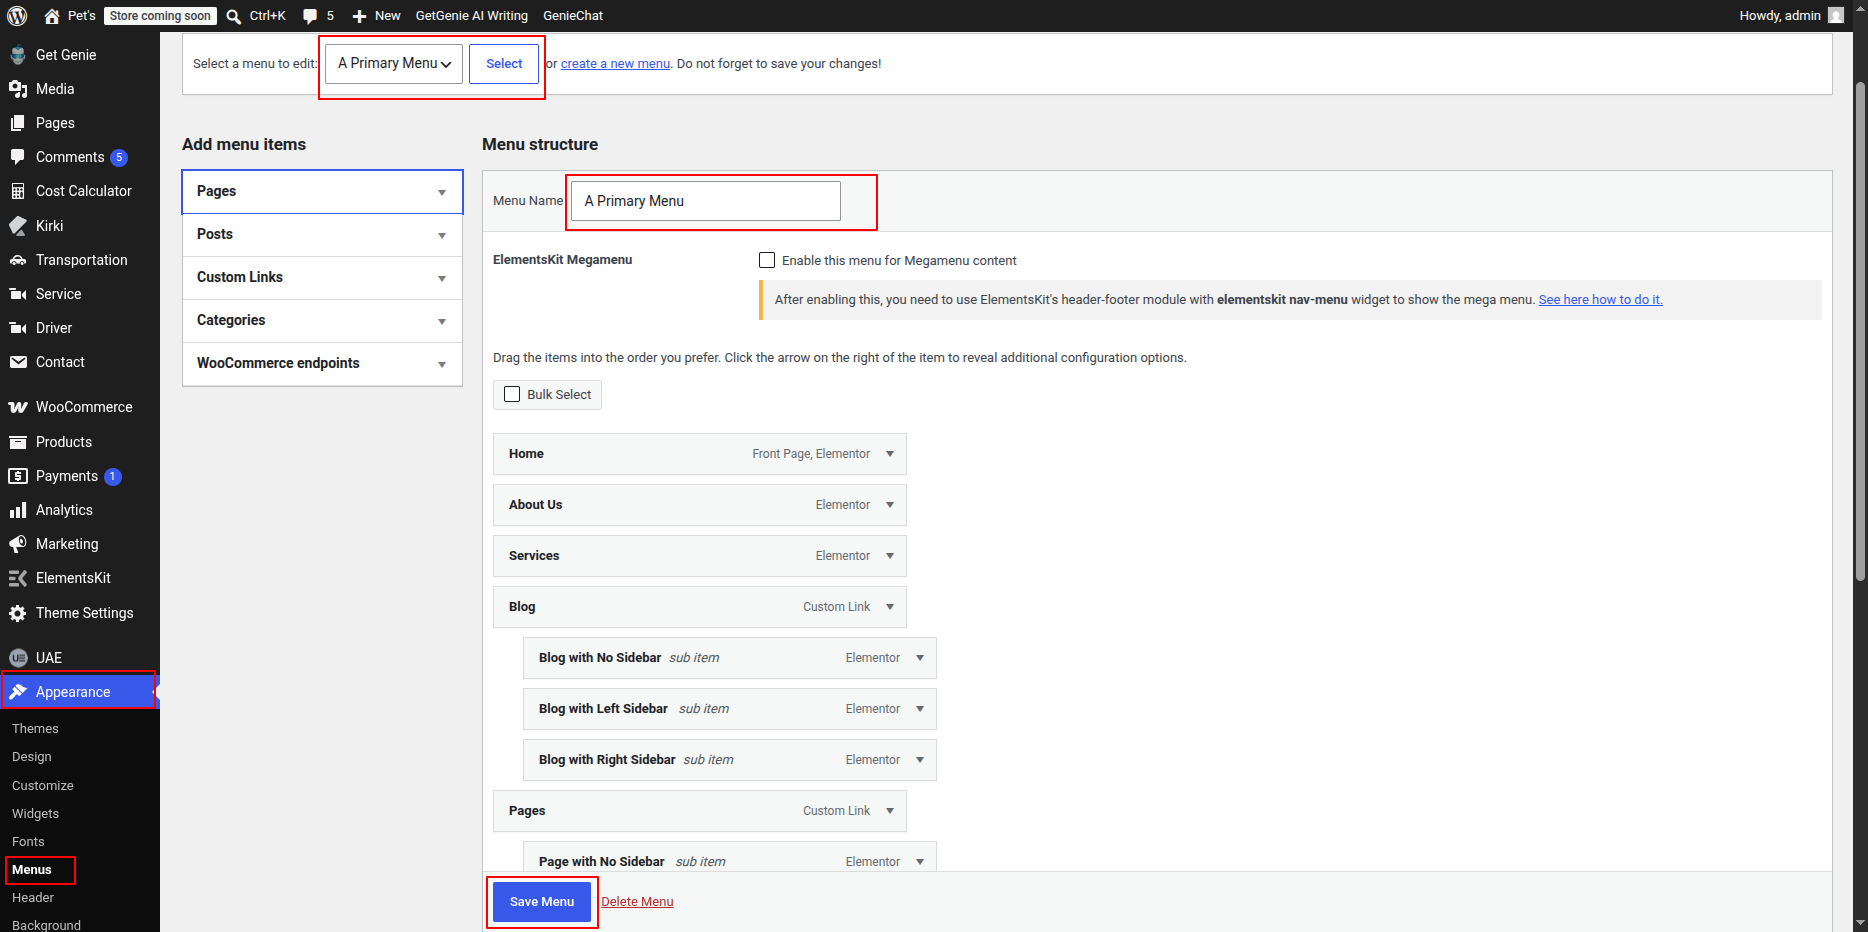Open See here how to do it link

pos(1600,299)
